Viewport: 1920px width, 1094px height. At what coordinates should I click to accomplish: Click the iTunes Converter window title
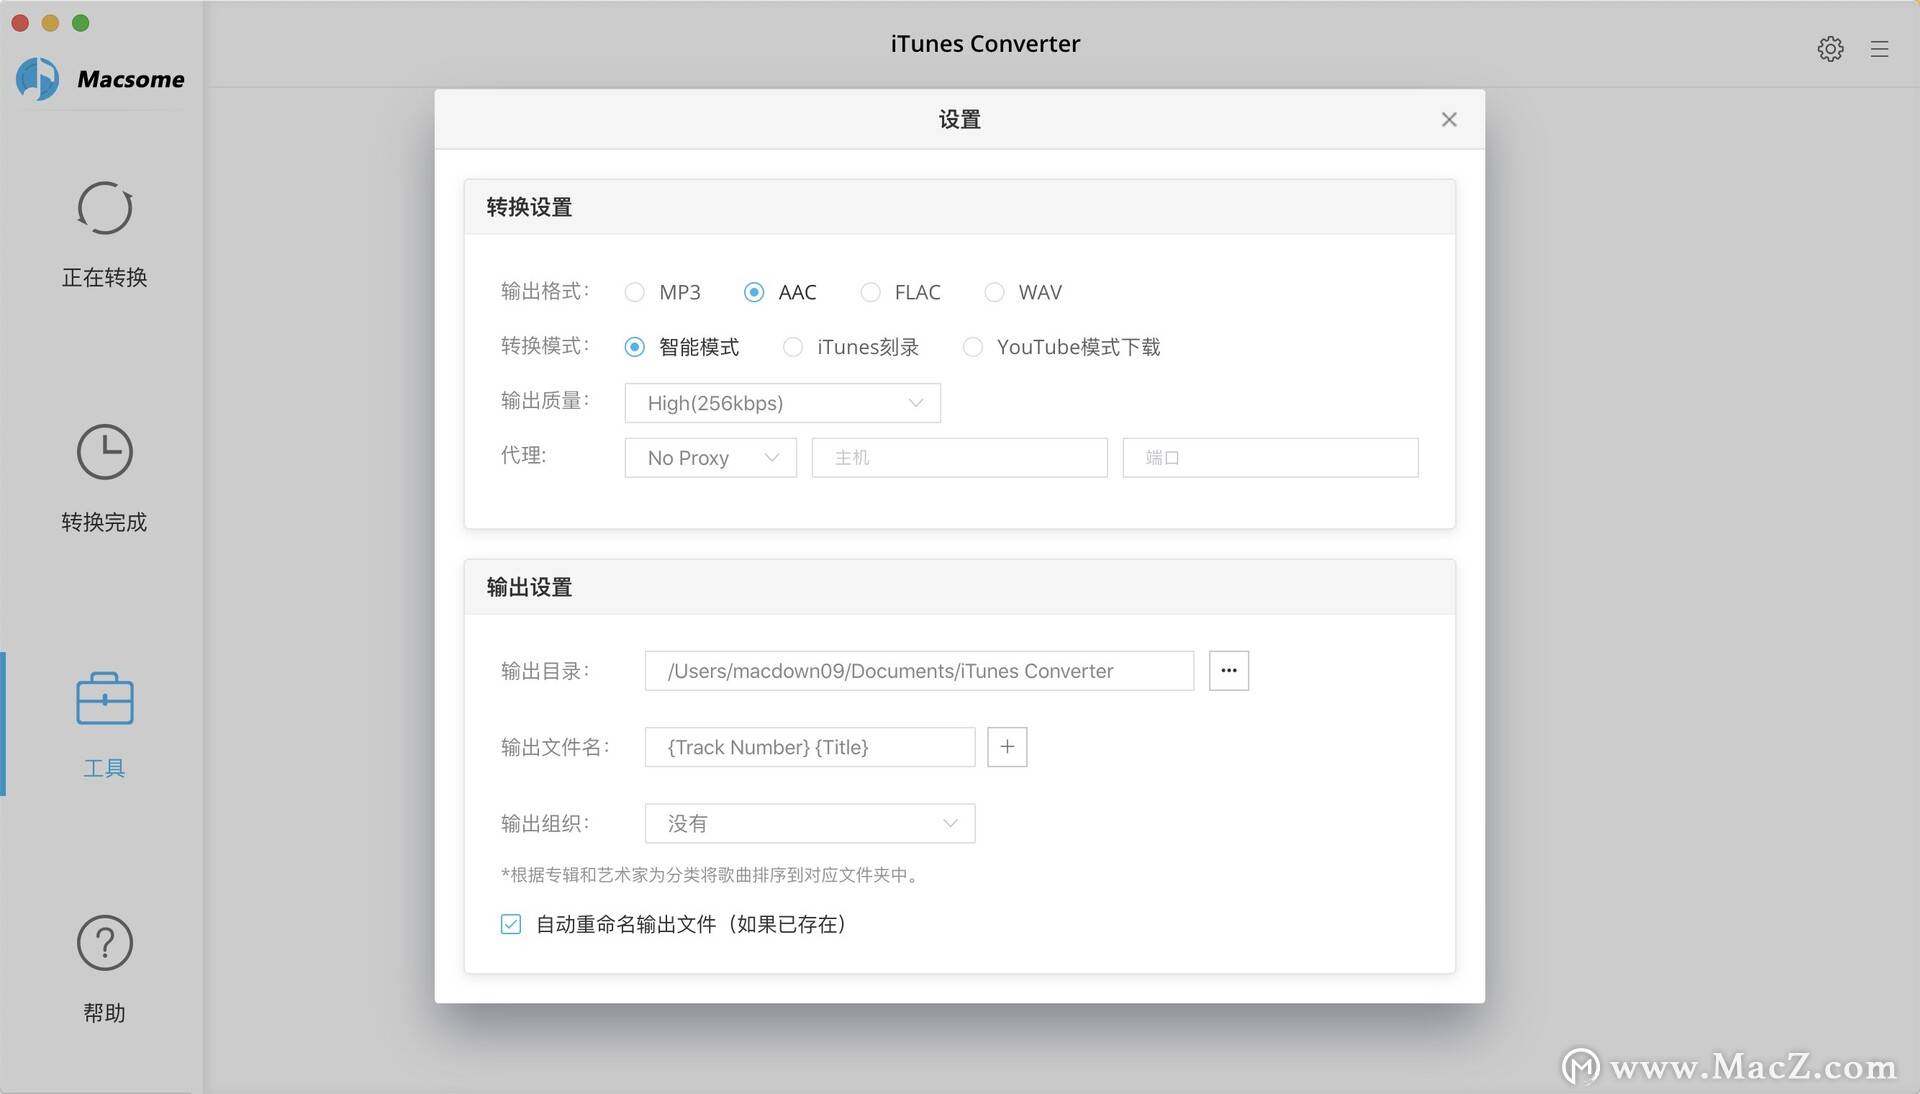click(x=985, y=44)
